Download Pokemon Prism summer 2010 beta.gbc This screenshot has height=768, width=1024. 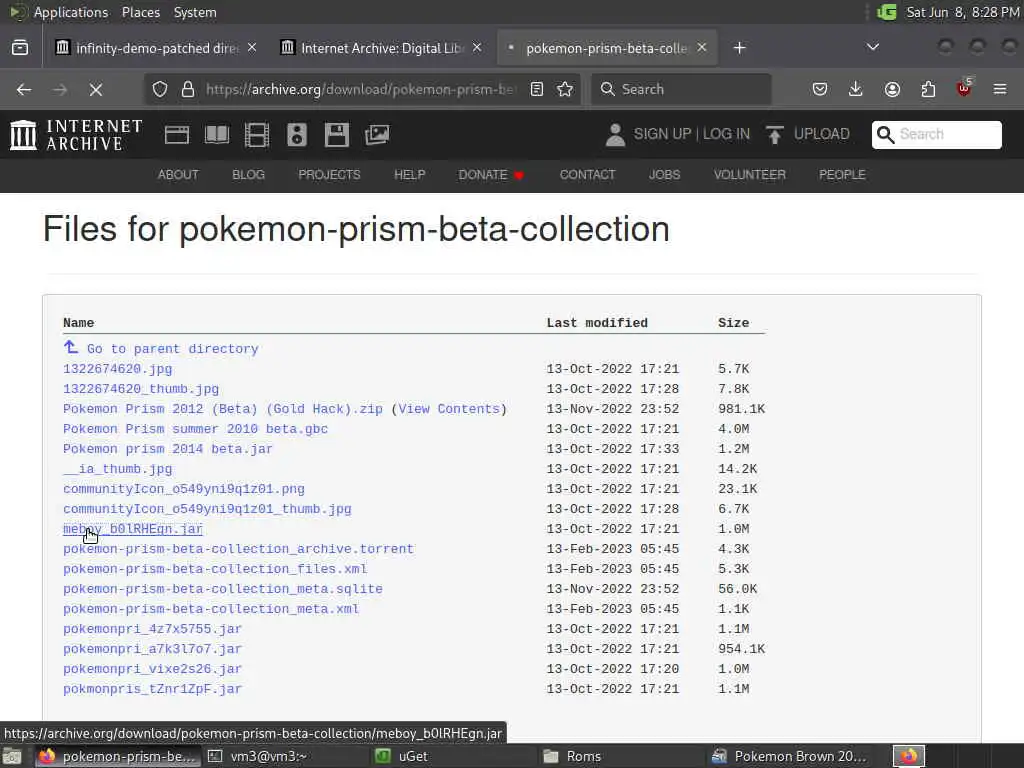195,429
